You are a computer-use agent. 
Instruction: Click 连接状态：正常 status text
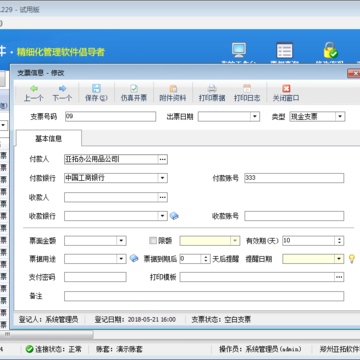point(58,349)
